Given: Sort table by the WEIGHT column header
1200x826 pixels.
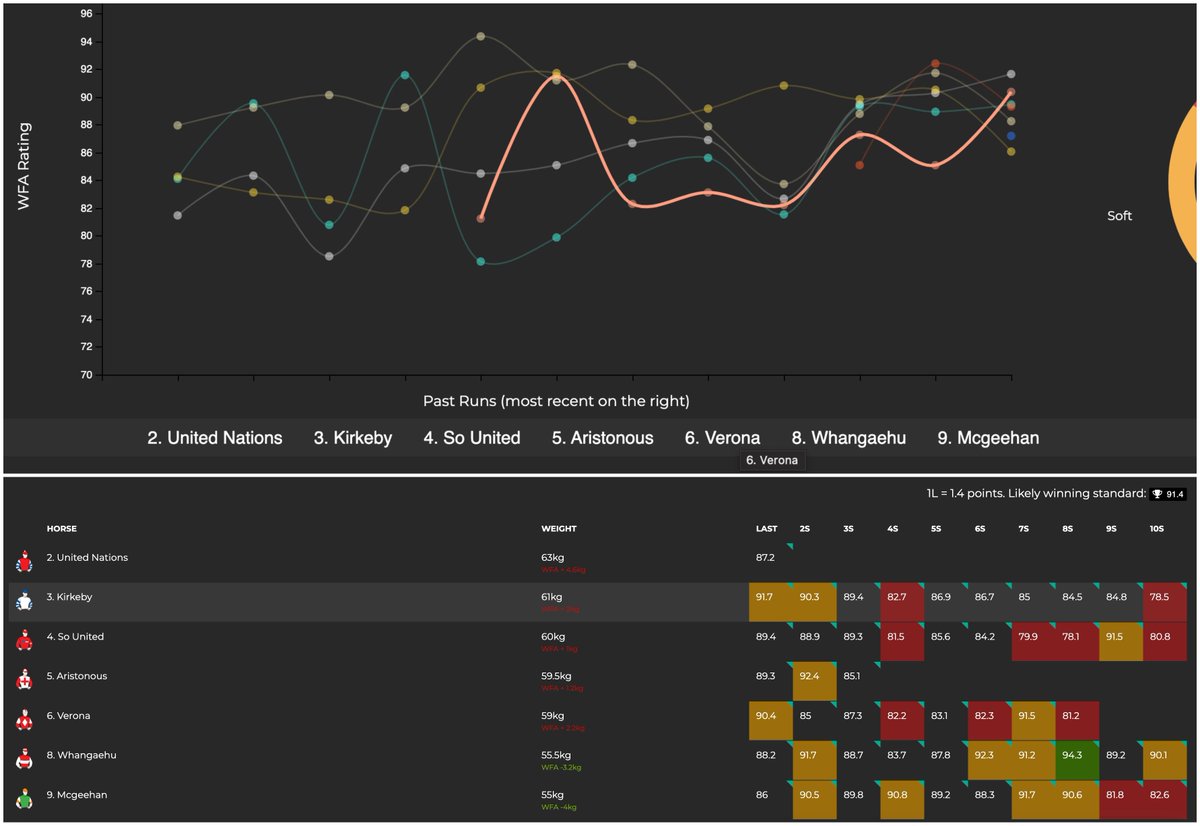Looking at the screenshot, I should click(x=559, y=528).
